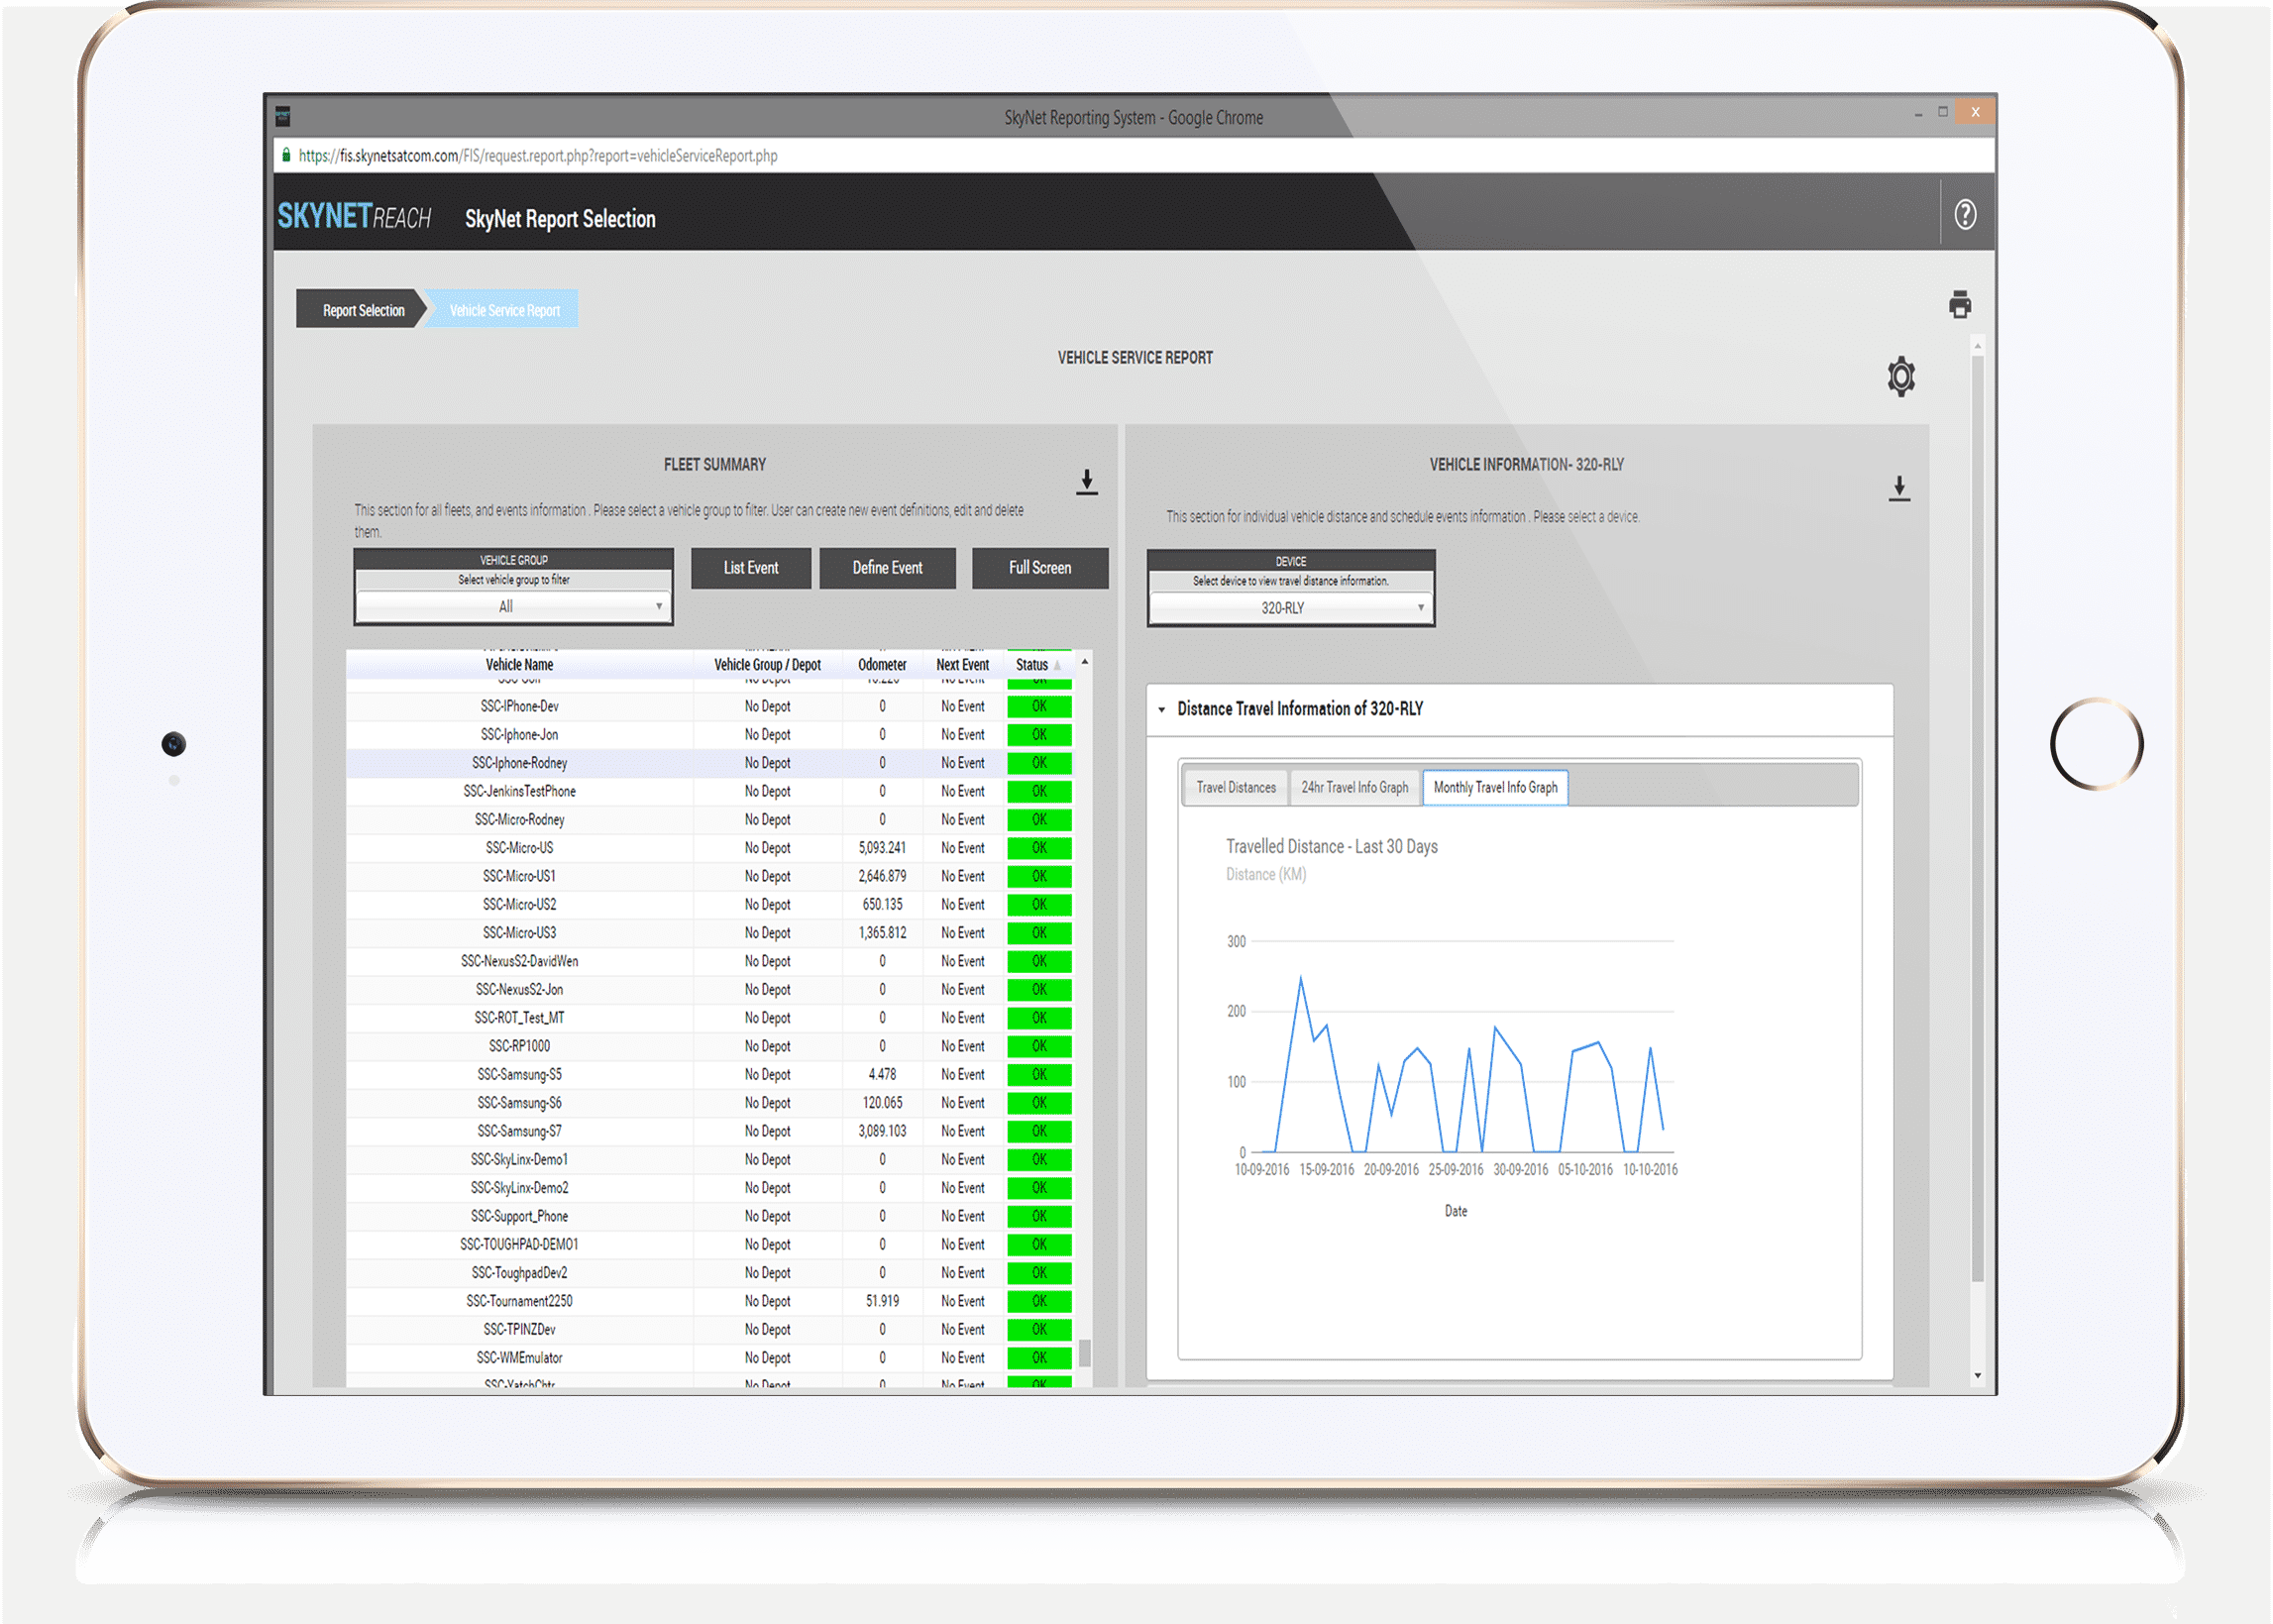
Task: Select the SSC-Micro-US2 row
Action: 709,905
